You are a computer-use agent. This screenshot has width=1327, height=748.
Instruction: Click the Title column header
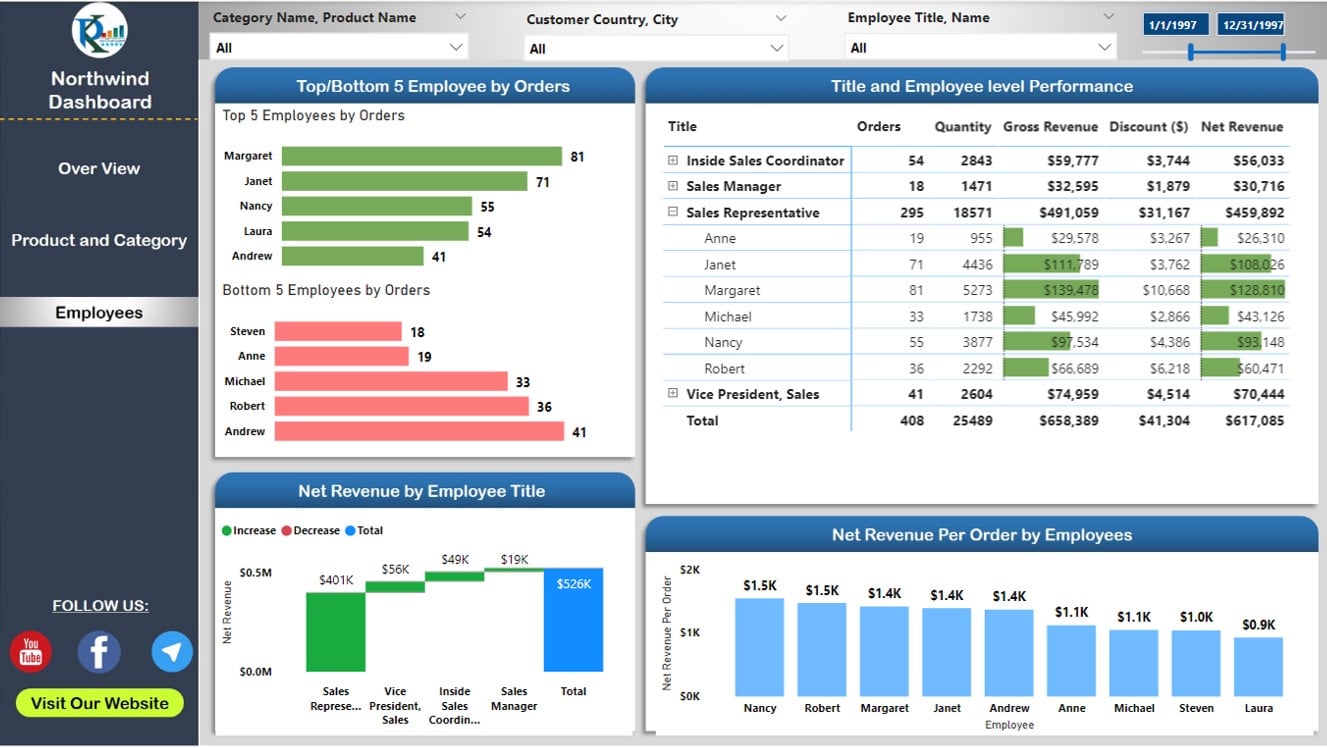pyautogui.click(x=683, y=127)
